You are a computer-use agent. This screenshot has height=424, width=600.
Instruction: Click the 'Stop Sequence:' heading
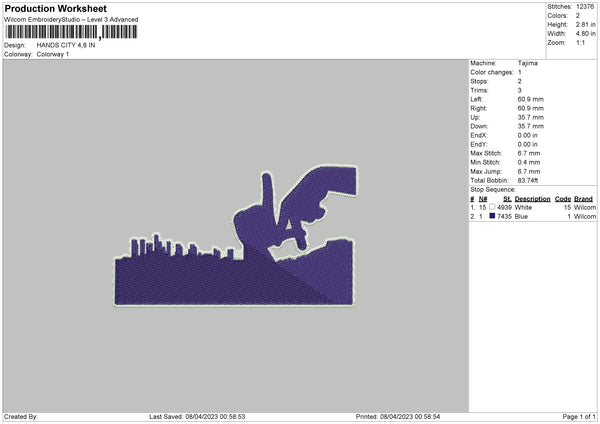tap(493, 190)
